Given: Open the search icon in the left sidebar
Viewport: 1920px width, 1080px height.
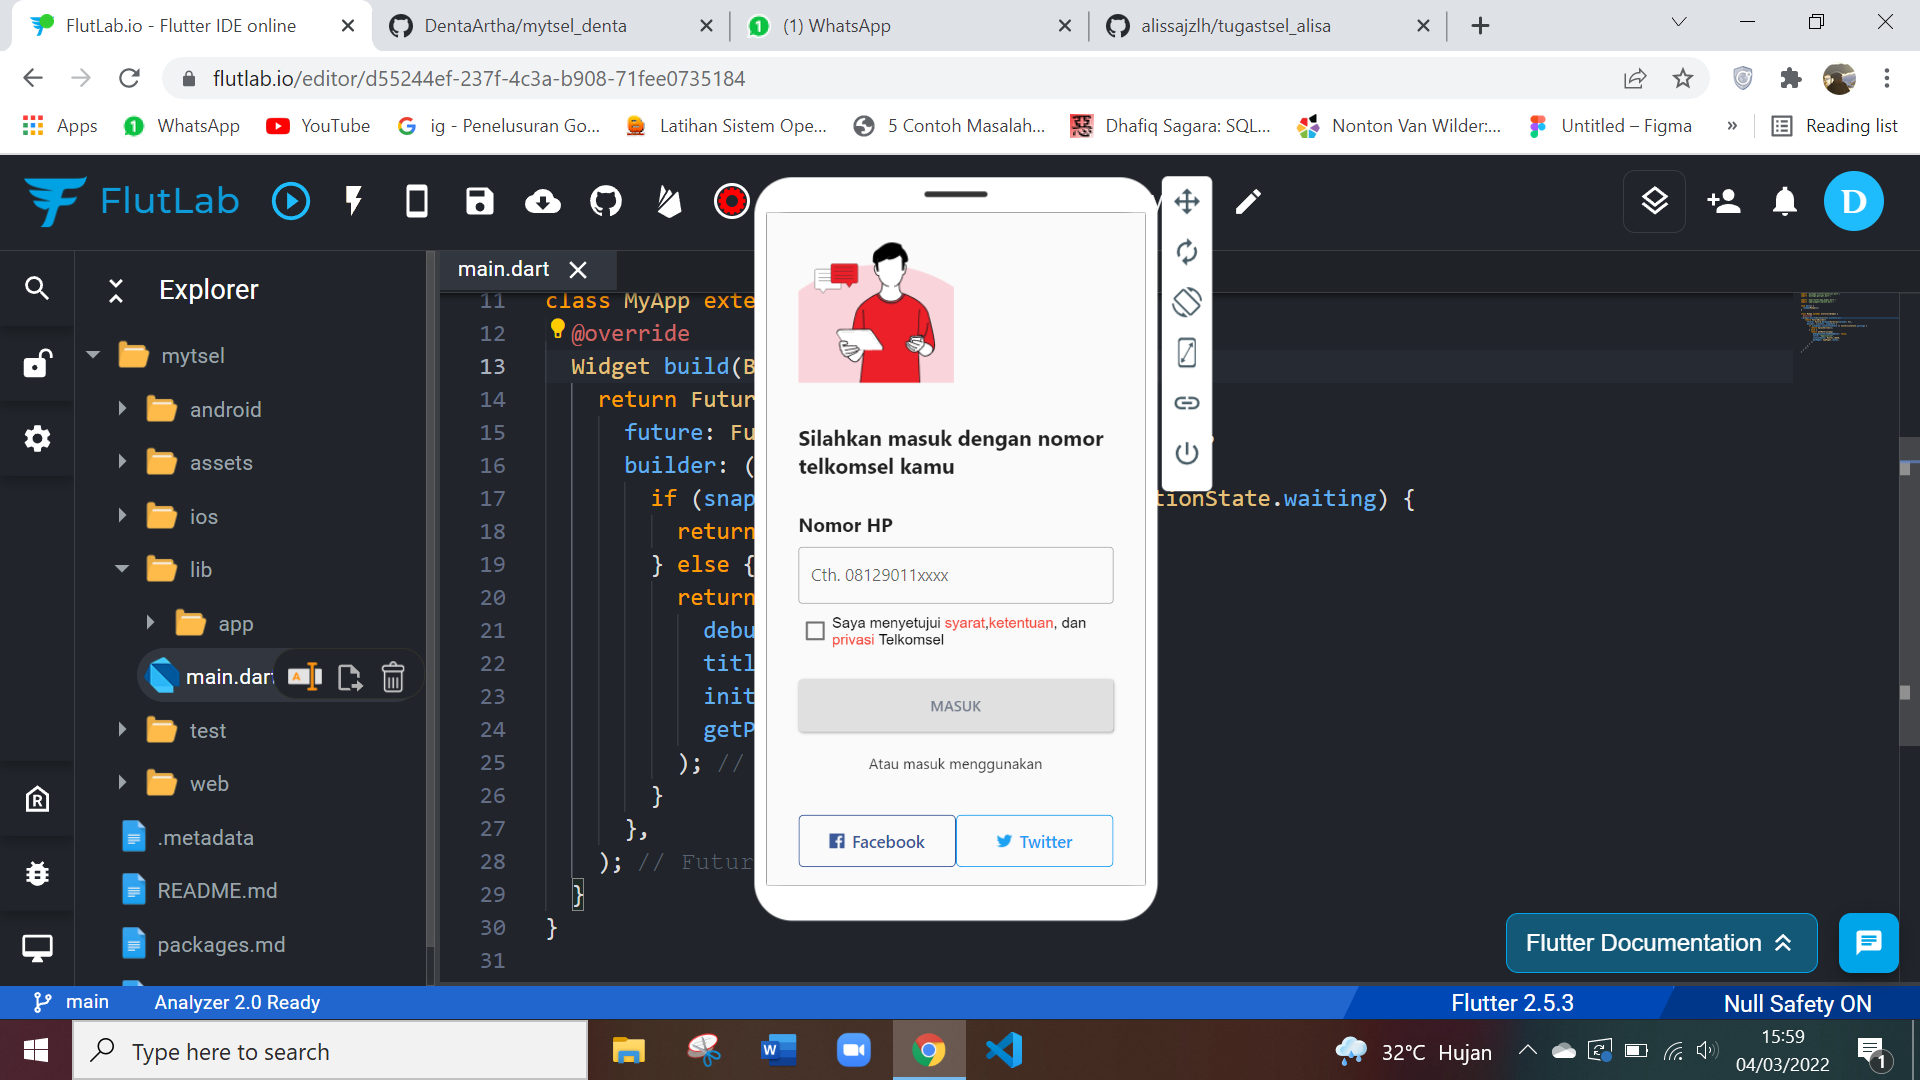Looking at the screenshot, I should [x=37, y=288].
